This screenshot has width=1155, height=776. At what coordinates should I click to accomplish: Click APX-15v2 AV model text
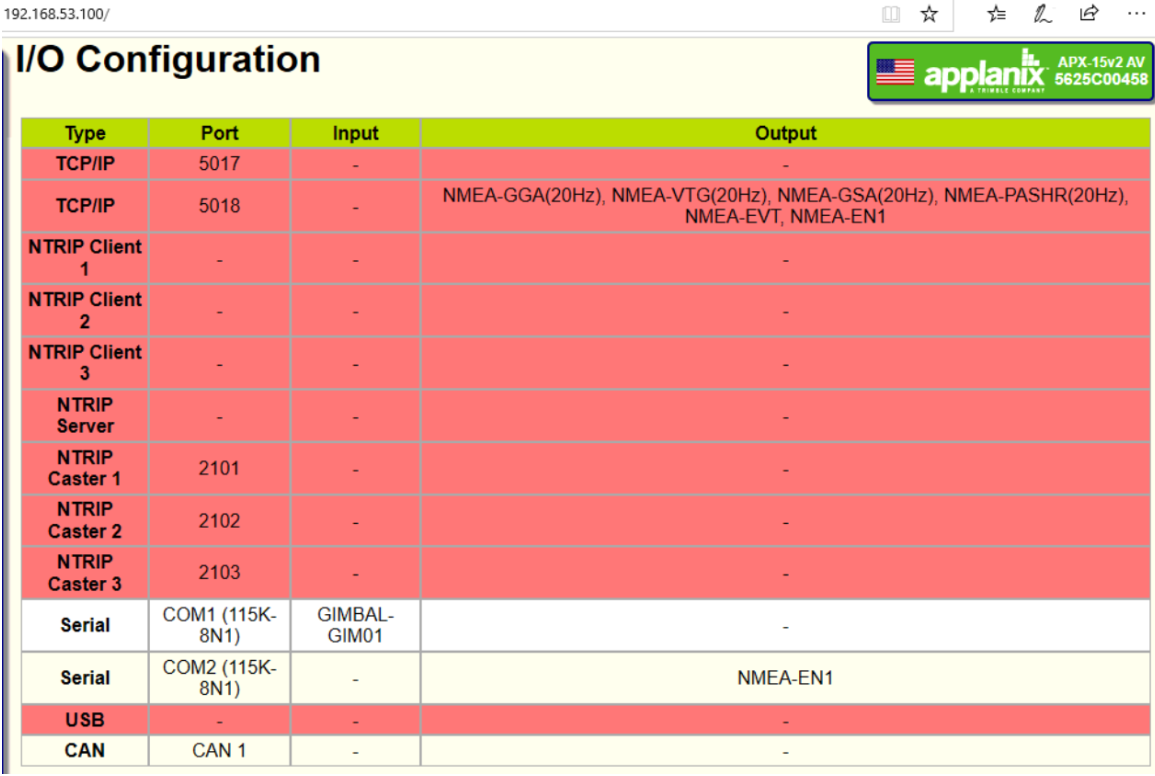click(x=1101, y=63)
